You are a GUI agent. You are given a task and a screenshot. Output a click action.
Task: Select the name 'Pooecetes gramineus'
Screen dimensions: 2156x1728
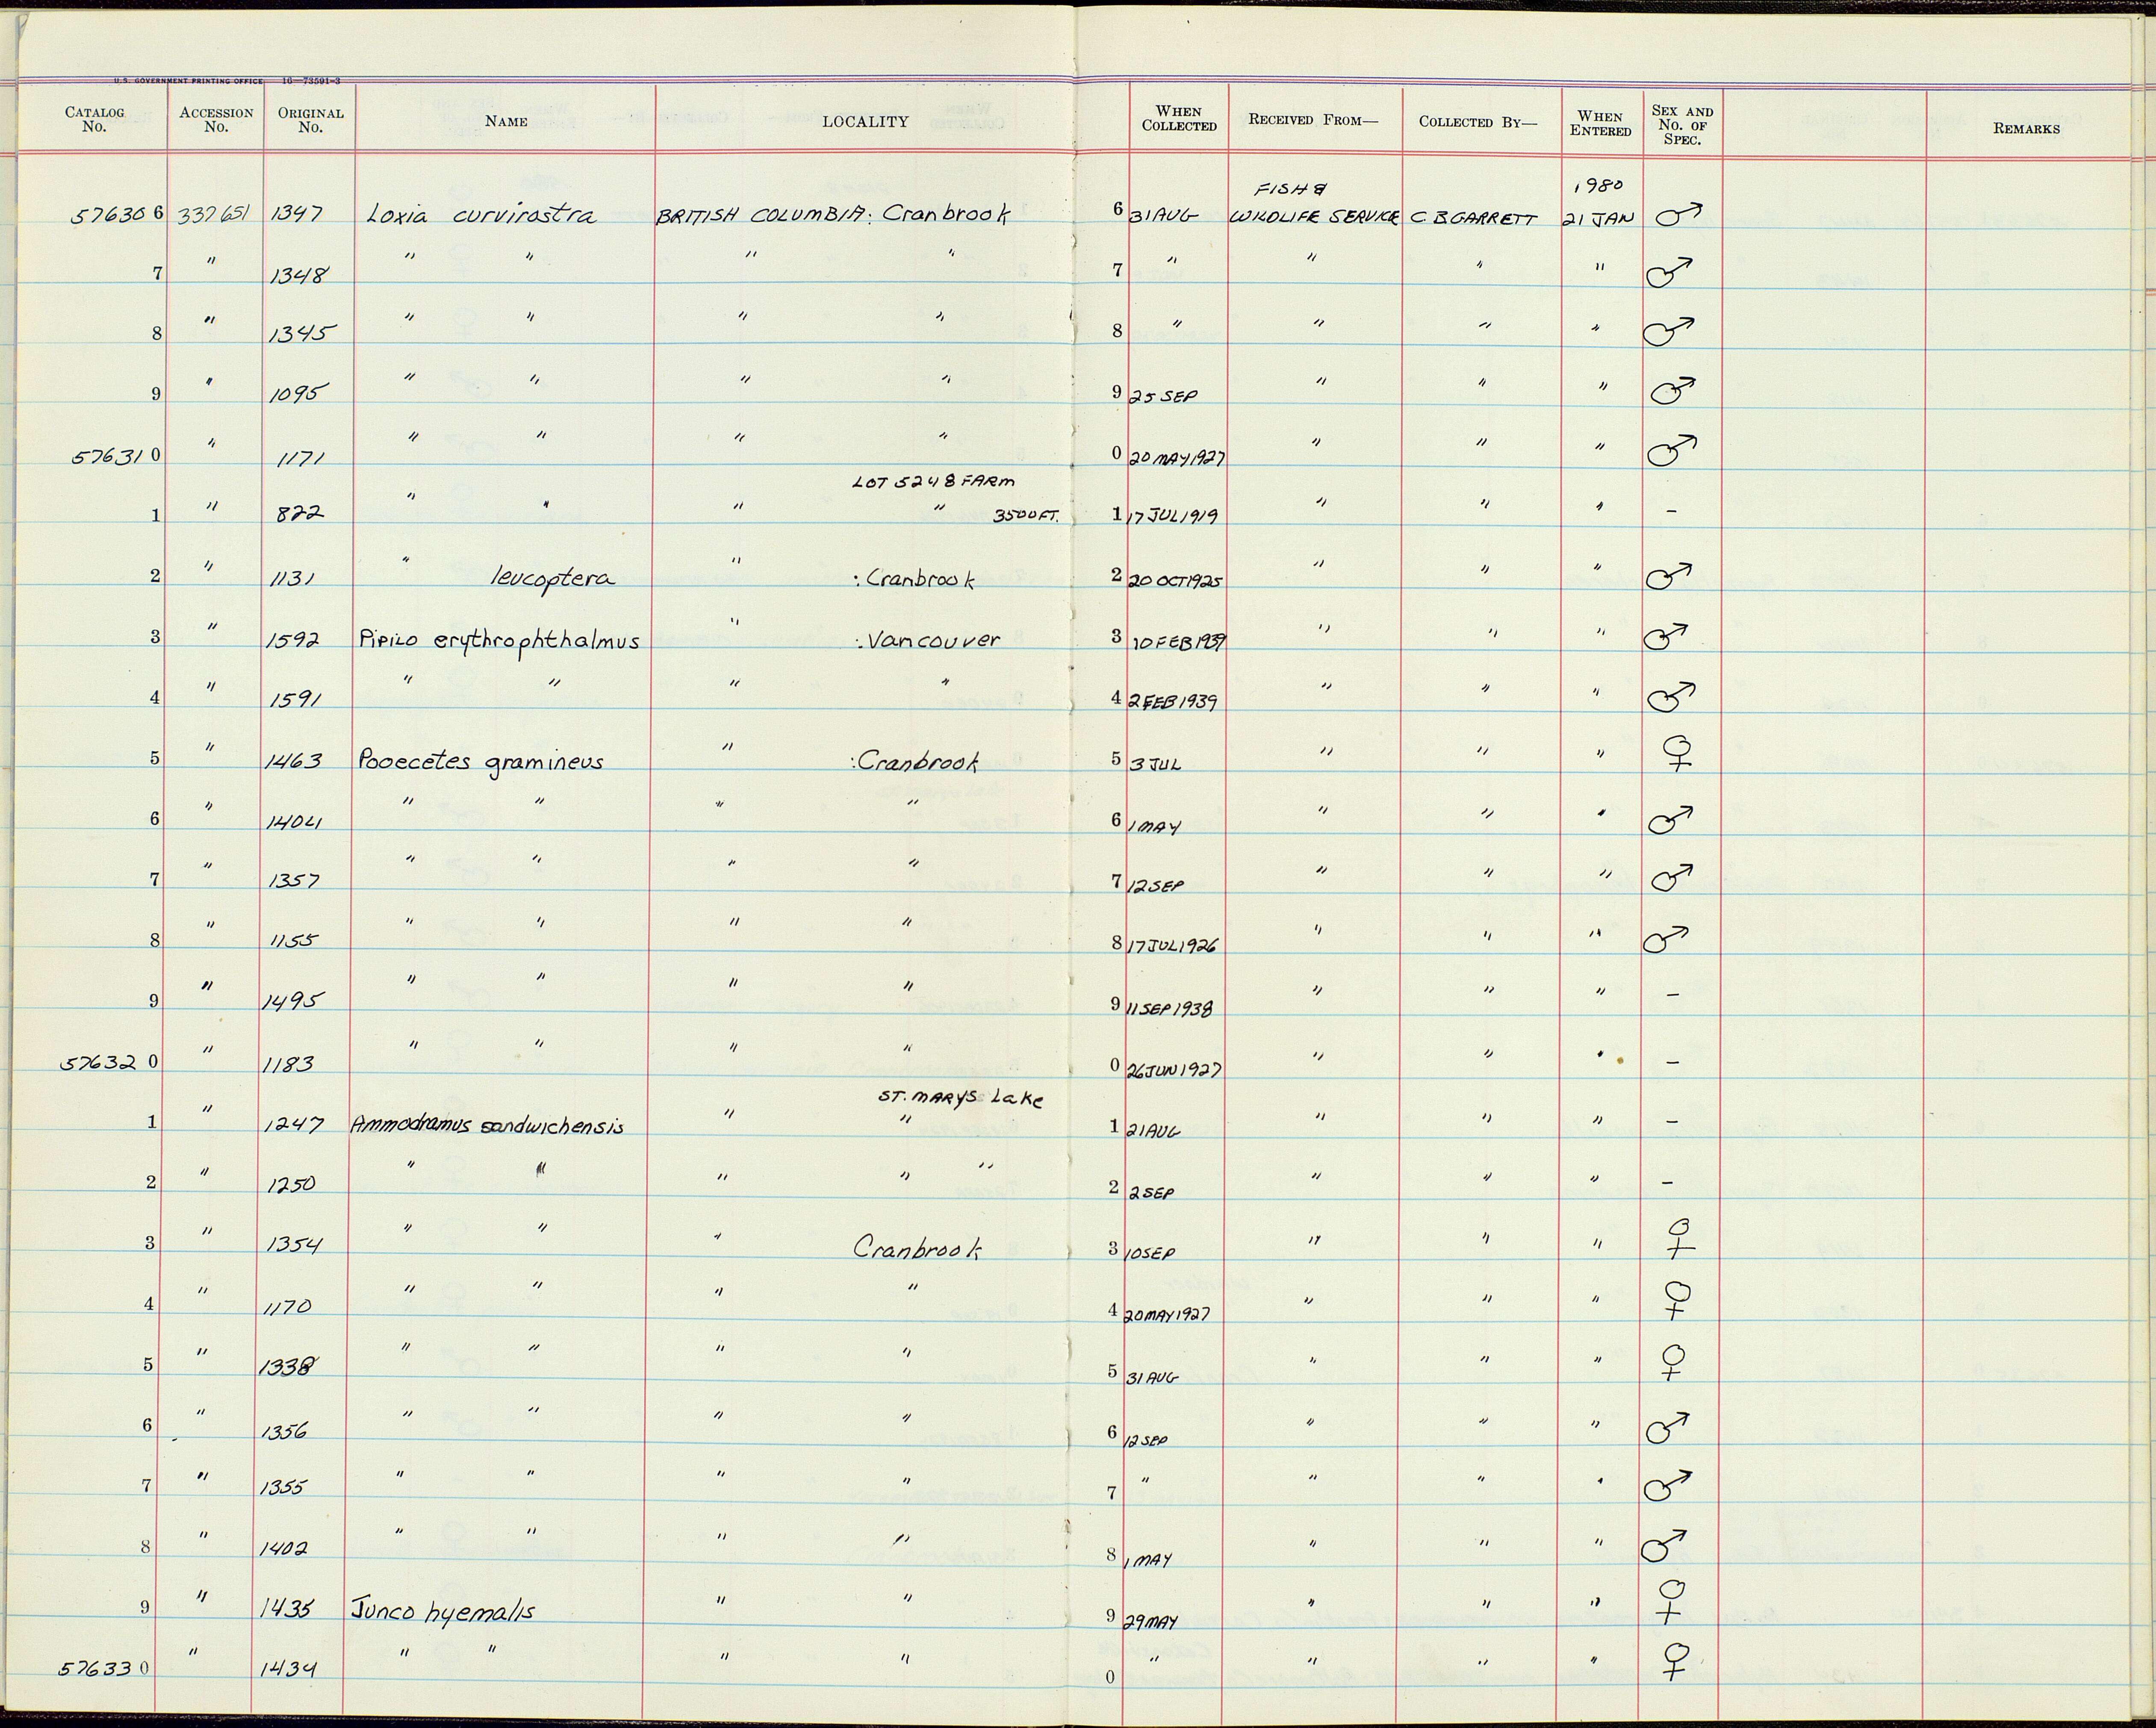(x=481, y=762)
